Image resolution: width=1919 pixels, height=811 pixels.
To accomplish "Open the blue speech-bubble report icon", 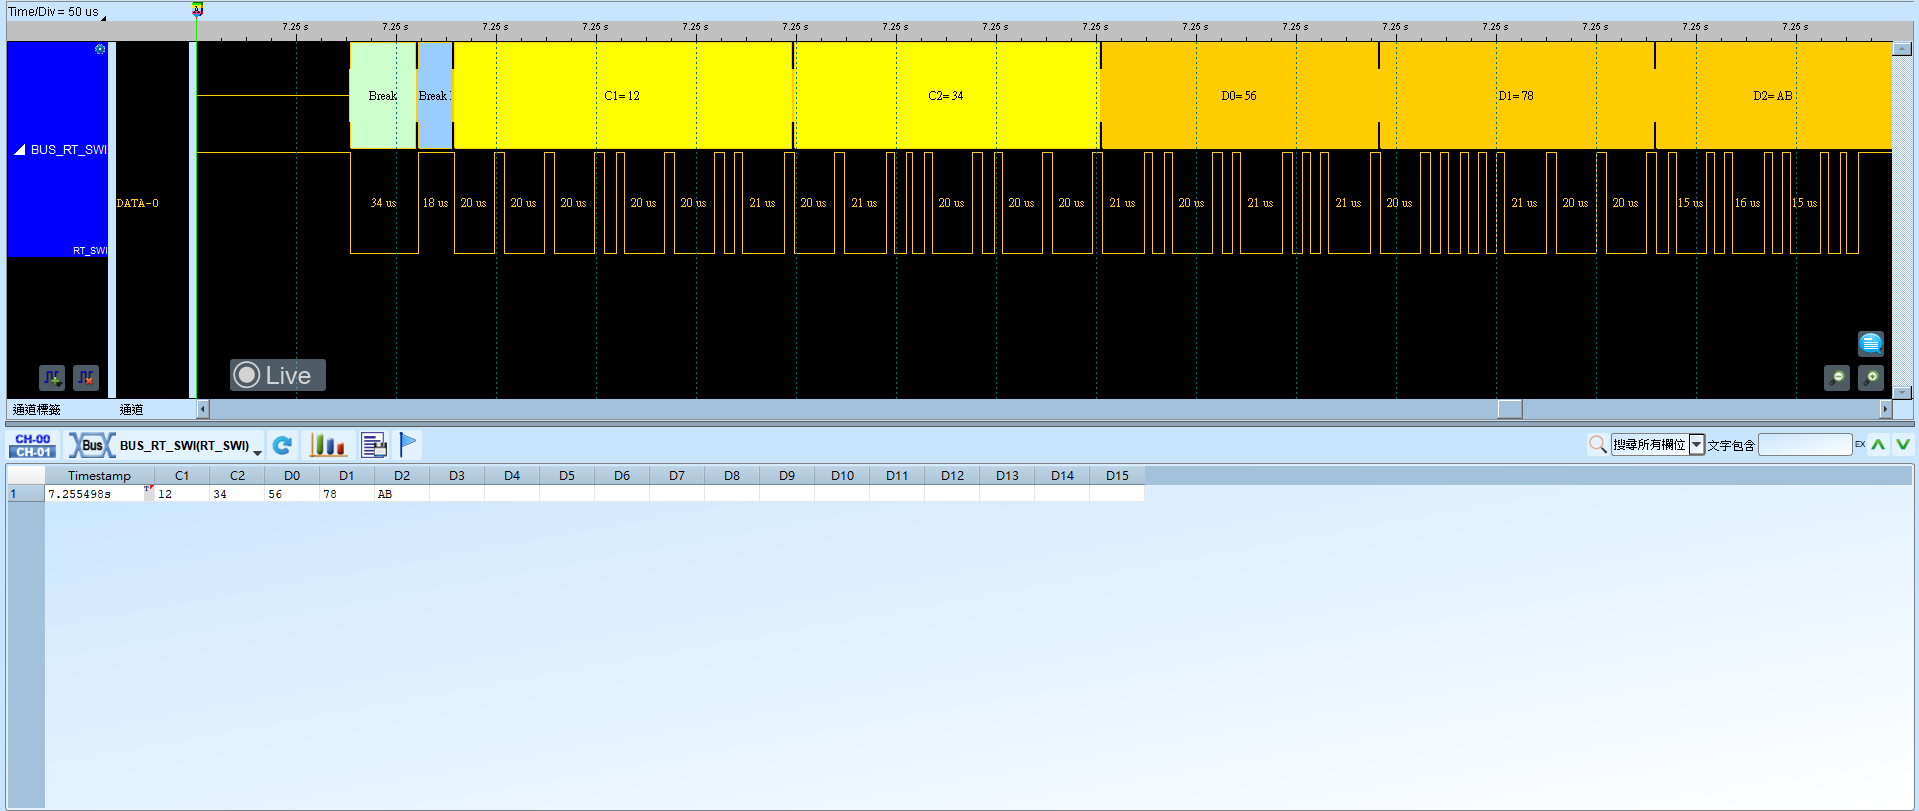I will (x=1870, y=344).
